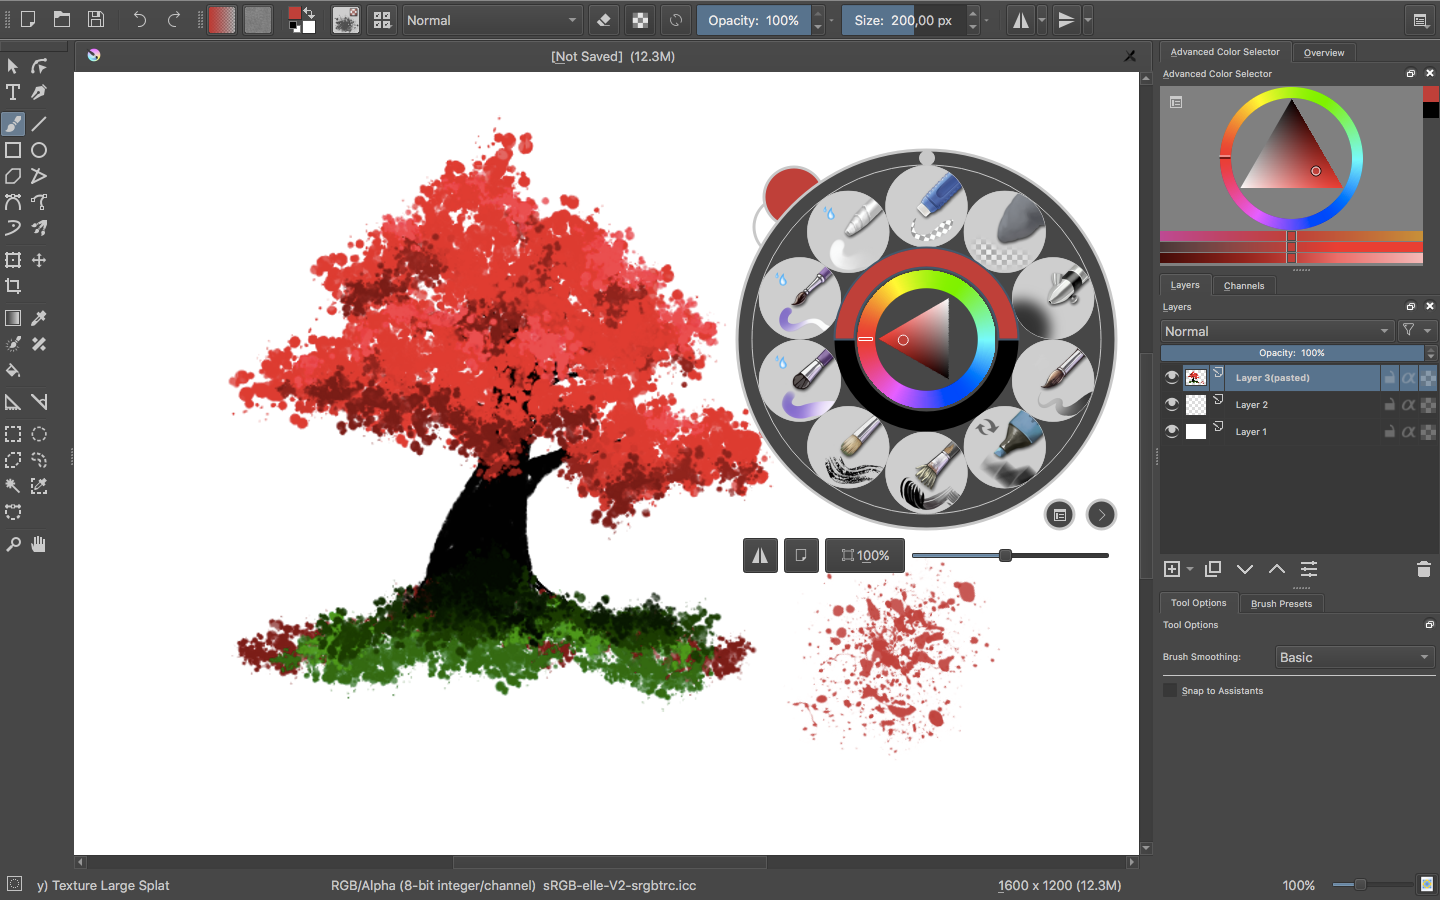Expand the top toolbar blending mode dropdown
1440x900 pixels.
pyautogui.click(x=492, y=20)
